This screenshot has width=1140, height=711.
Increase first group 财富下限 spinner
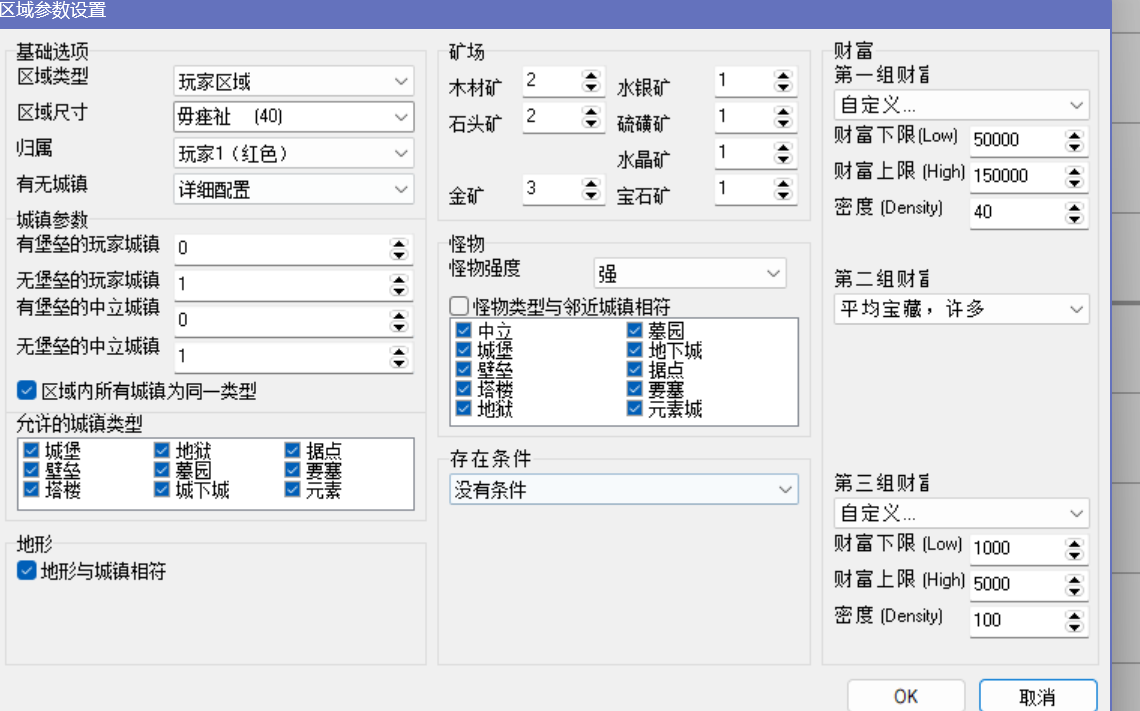[x=1074, y=134]
